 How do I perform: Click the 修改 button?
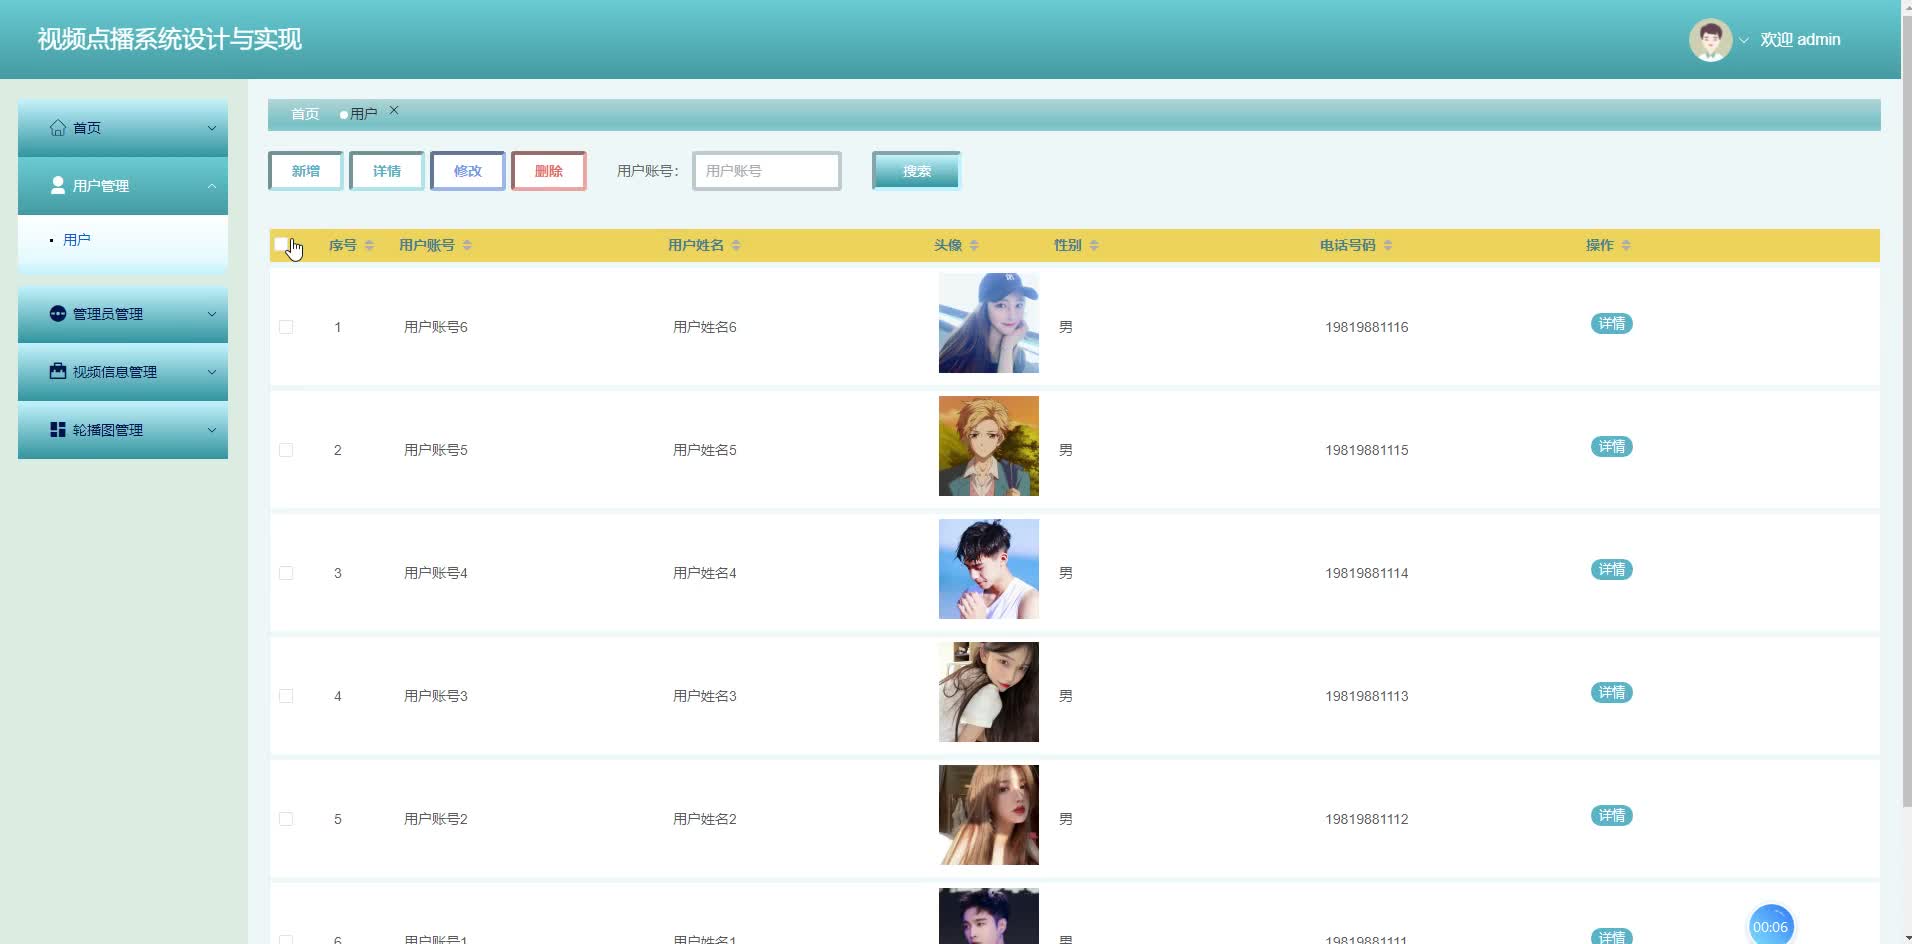pos(468,171)
